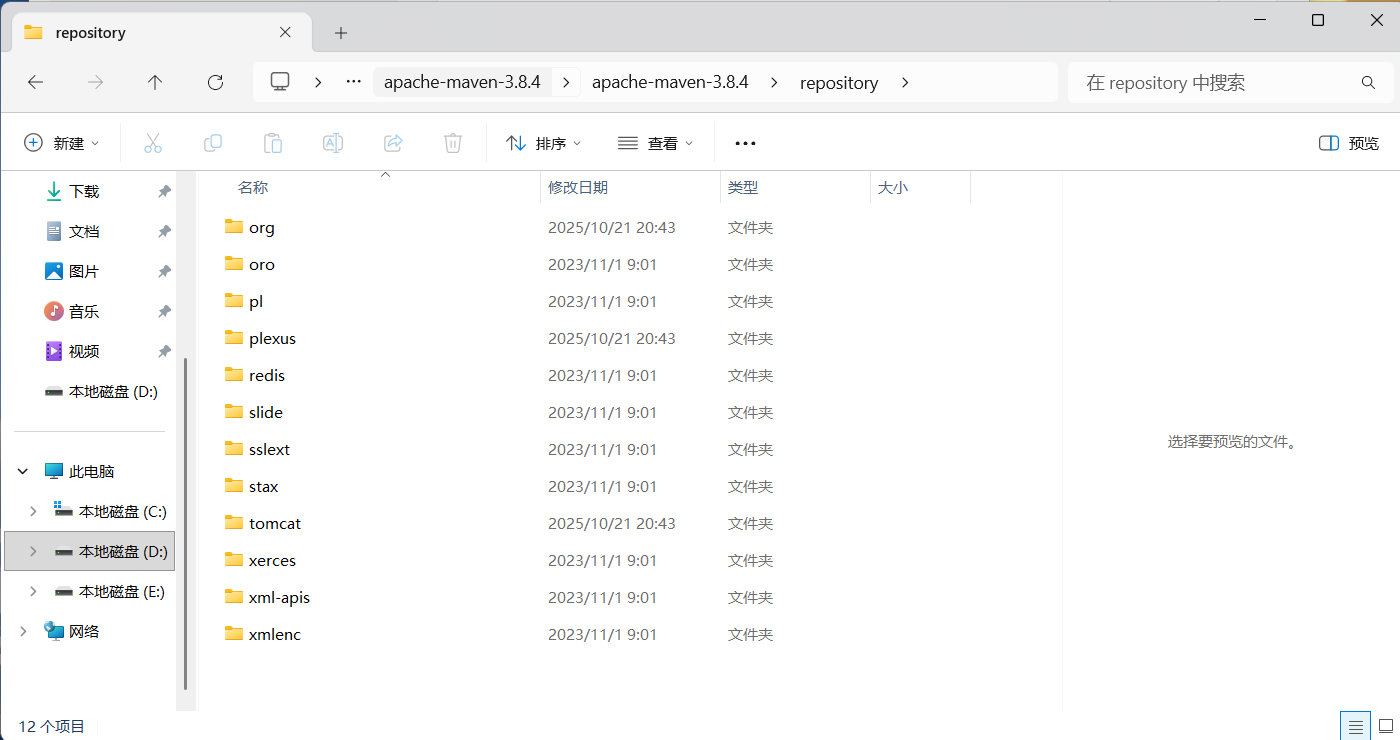Image resolution: width=1400 pixels, height=740 pixels.
Task: Click the Delete trash can icon
Action: pyautogui.click(x=453, y=143)
